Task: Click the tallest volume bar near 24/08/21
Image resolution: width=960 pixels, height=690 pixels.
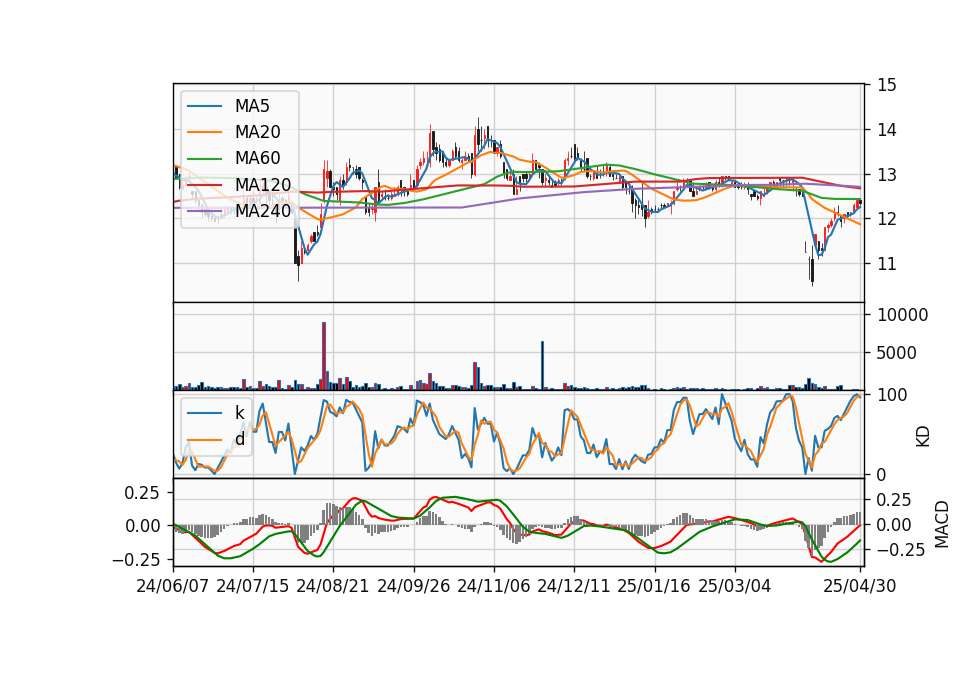Action: point(324,356)
